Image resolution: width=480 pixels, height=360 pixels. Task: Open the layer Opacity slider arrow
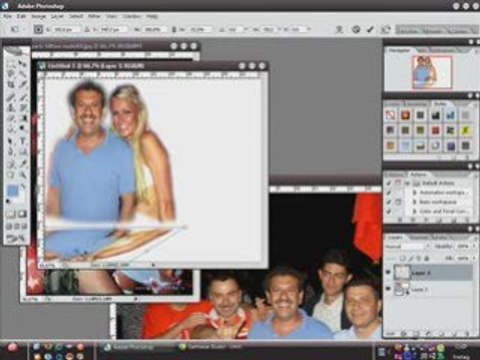[x=474, y=246]
